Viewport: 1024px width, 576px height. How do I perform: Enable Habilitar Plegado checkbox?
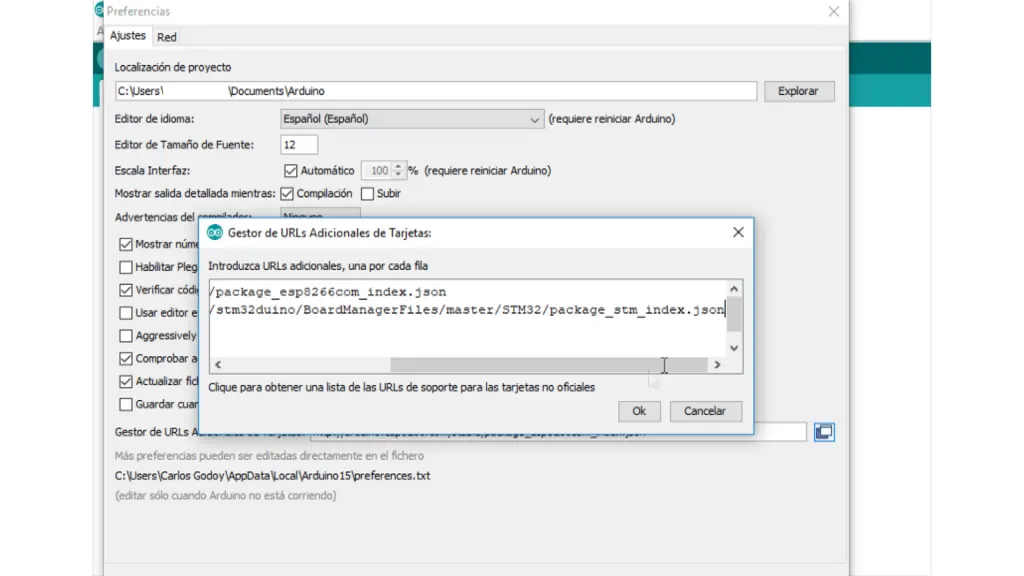click(125, 267)
